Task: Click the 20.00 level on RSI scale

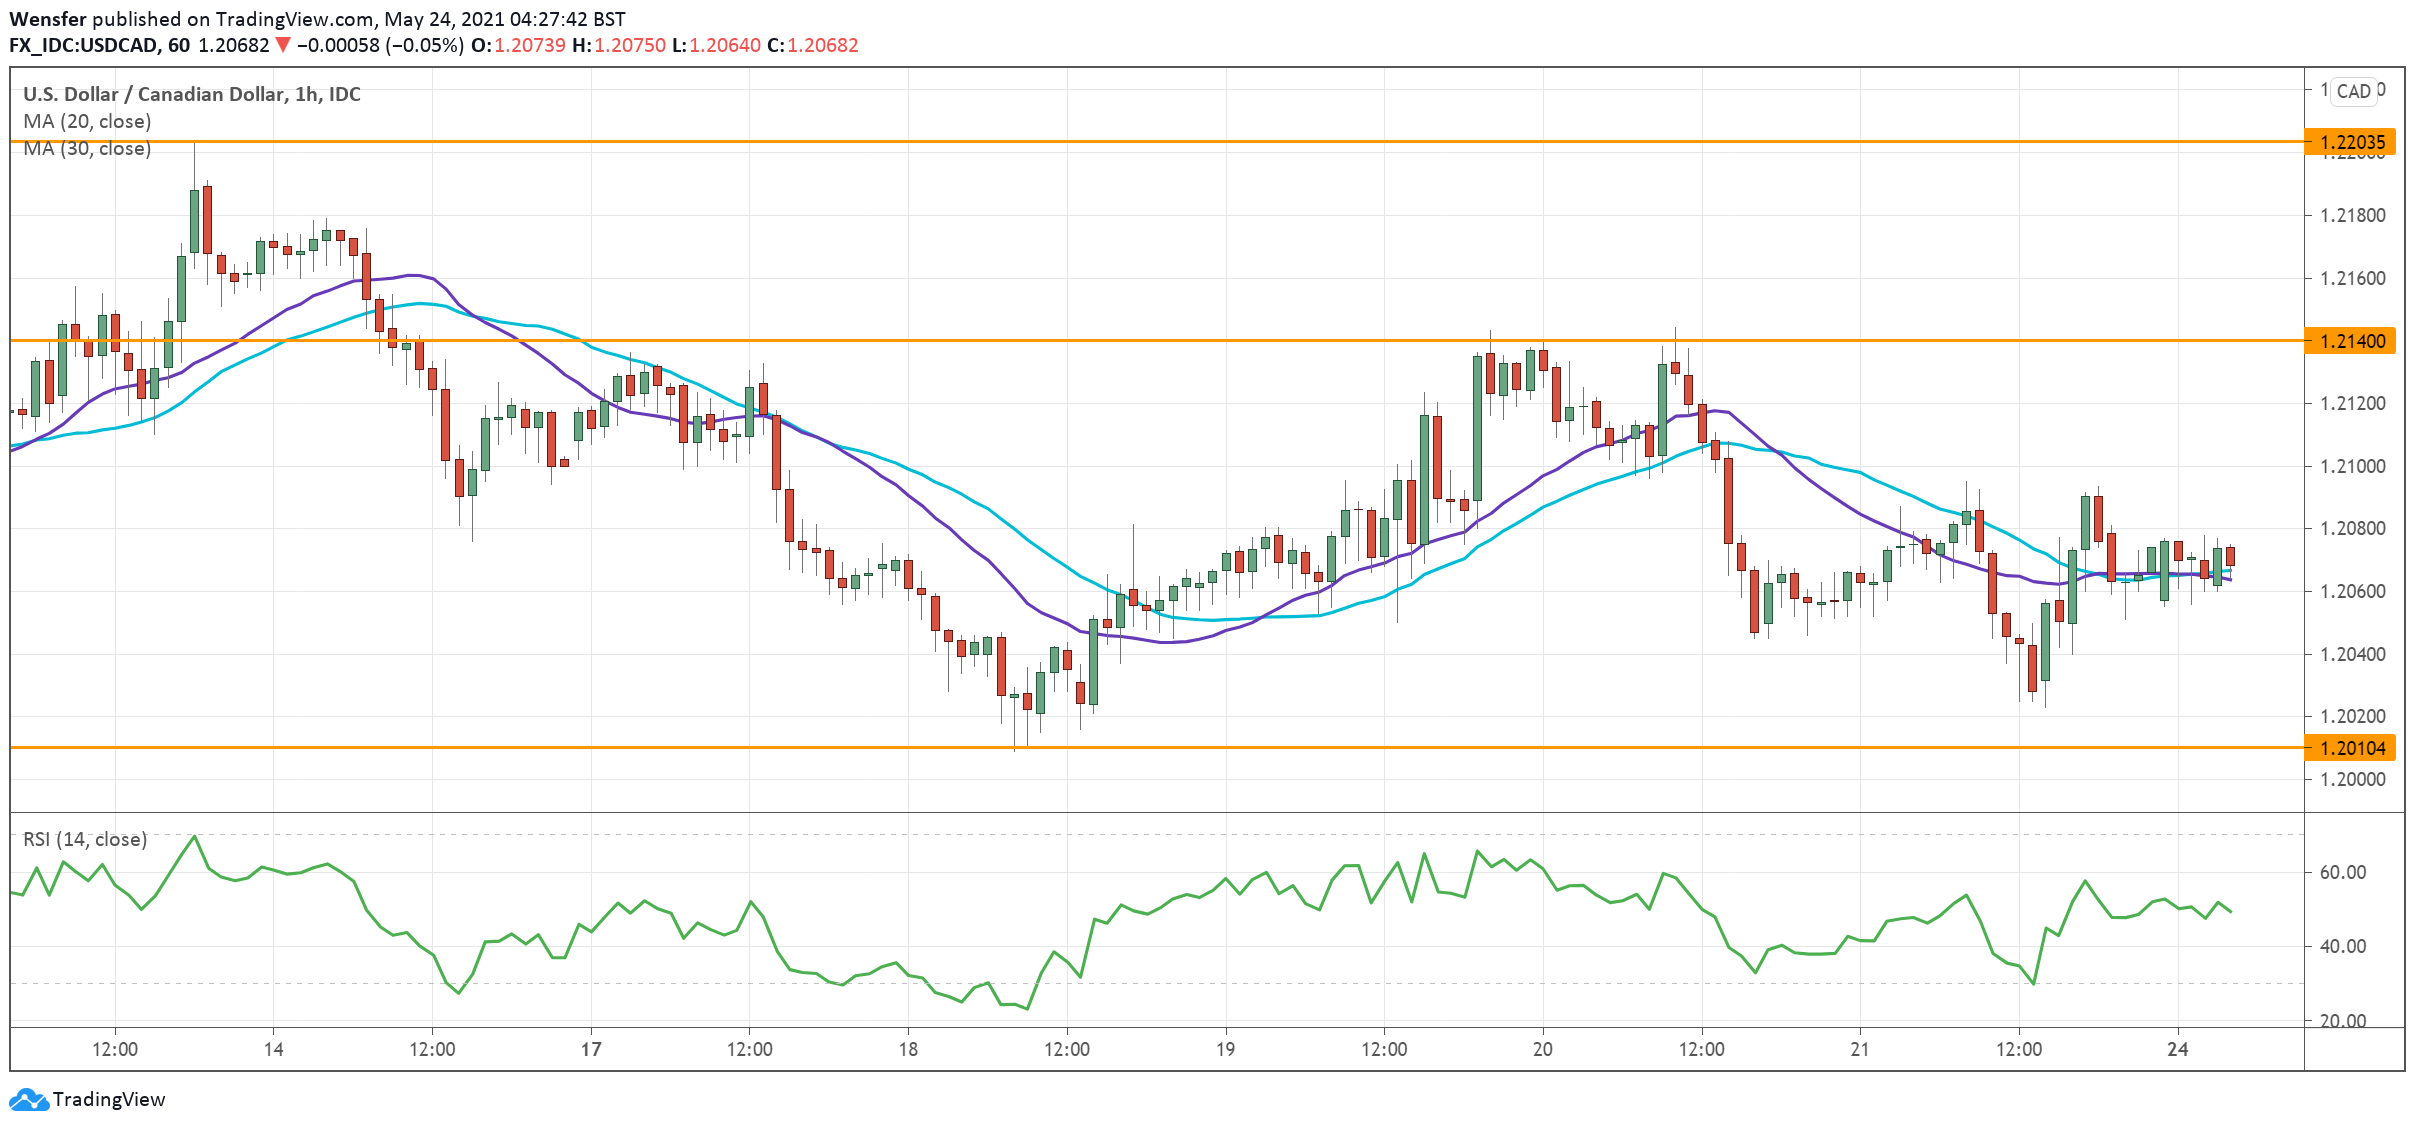Action: coord(2342,1021)
